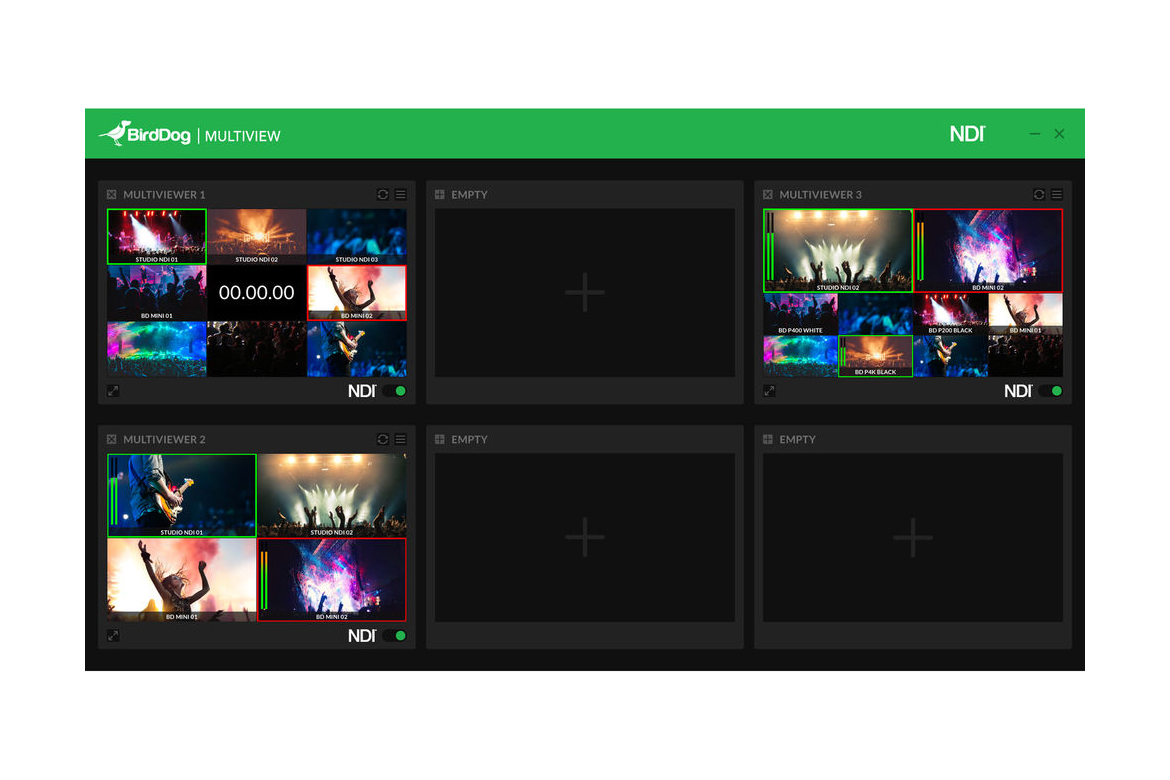The width and height of the screenshot is (1170, 780).
Task: Add a multiviewer in bottom-middle empty panel
Action: 585,537
